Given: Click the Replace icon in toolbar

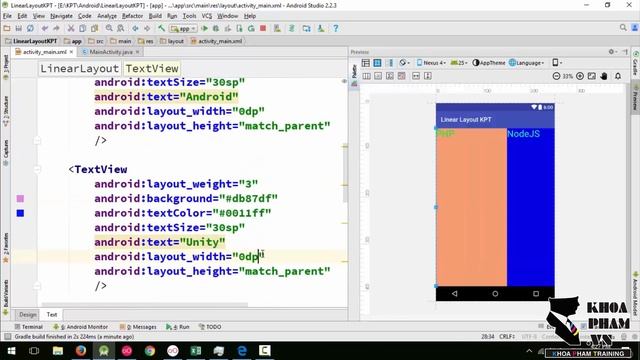Looking at the screenshot, I should pos(121,29).
